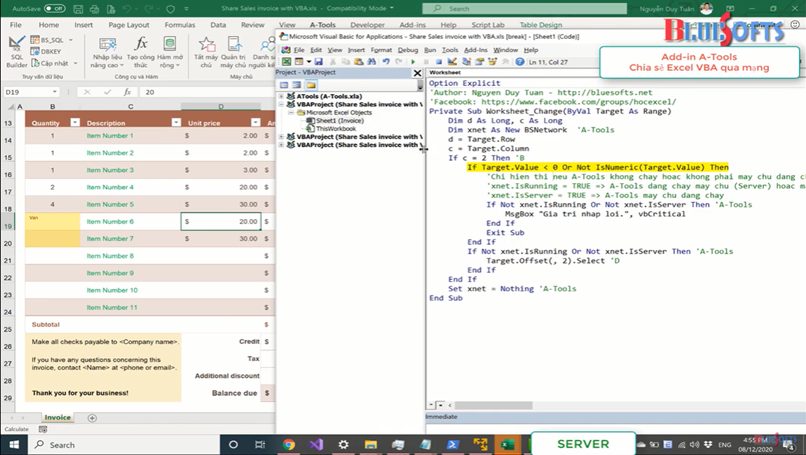Screen dimensions: 806x455
Task: Collapse Microsoft Excel Objects folder
Action: point(290,112)
